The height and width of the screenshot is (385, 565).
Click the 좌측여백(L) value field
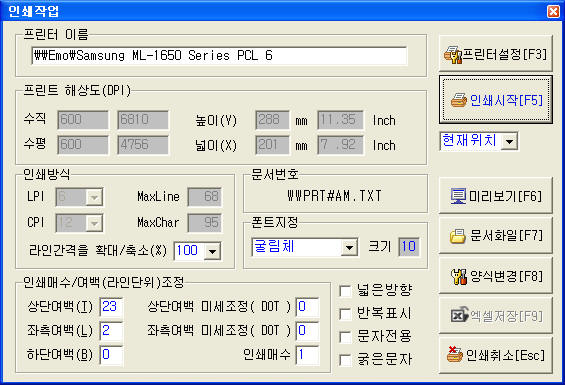[x=111, y=331]
